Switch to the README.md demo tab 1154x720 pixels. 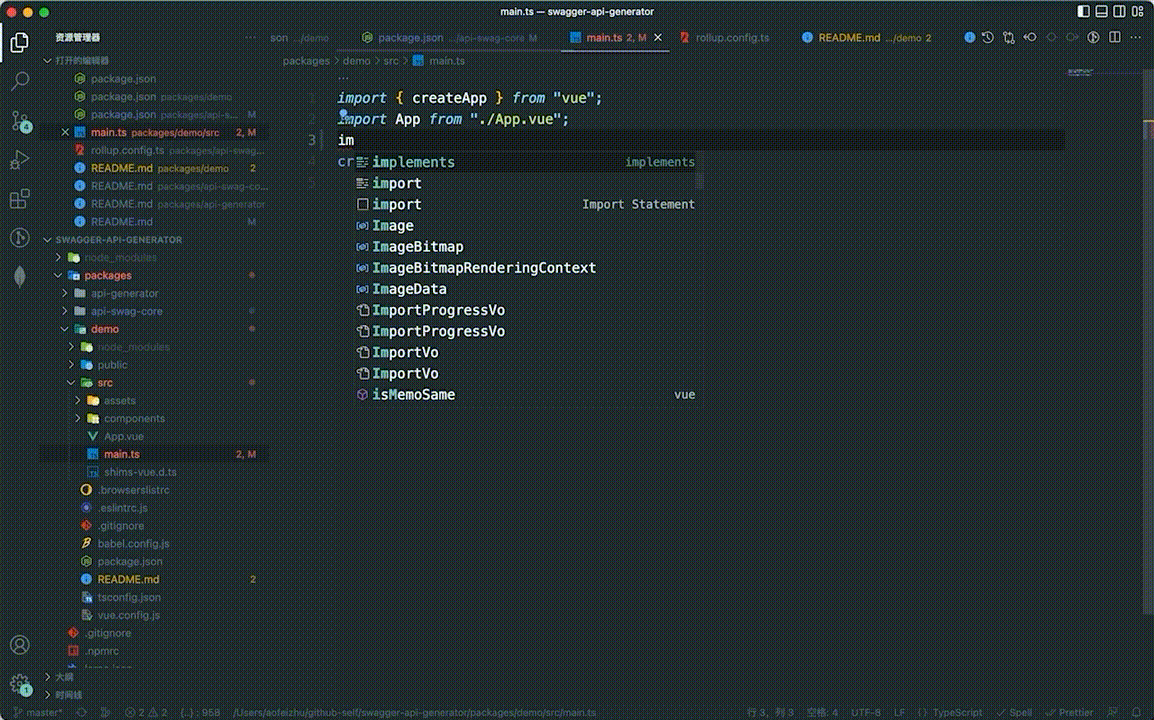(x=868, y=38)
